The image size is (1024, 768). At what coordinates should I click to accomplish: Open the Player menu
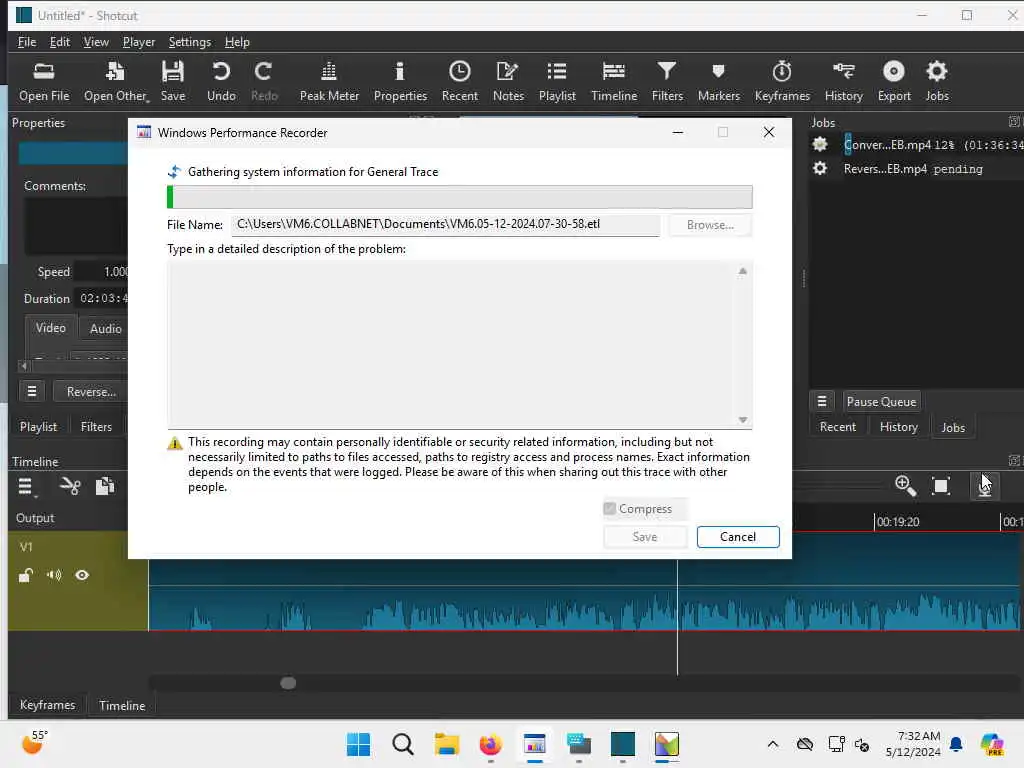coord(139,42)
